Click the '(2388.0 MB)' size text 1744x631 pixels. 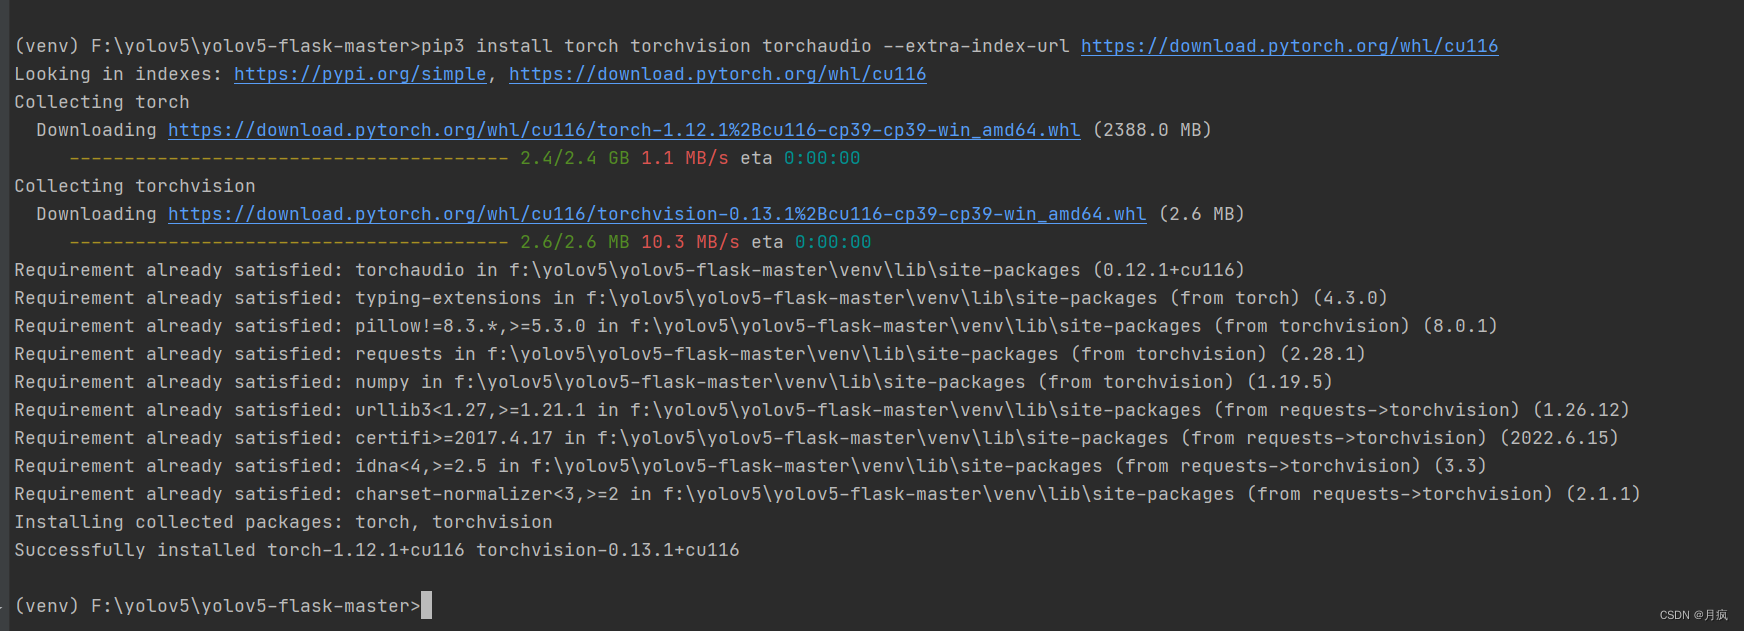[x=1152, y=130]
